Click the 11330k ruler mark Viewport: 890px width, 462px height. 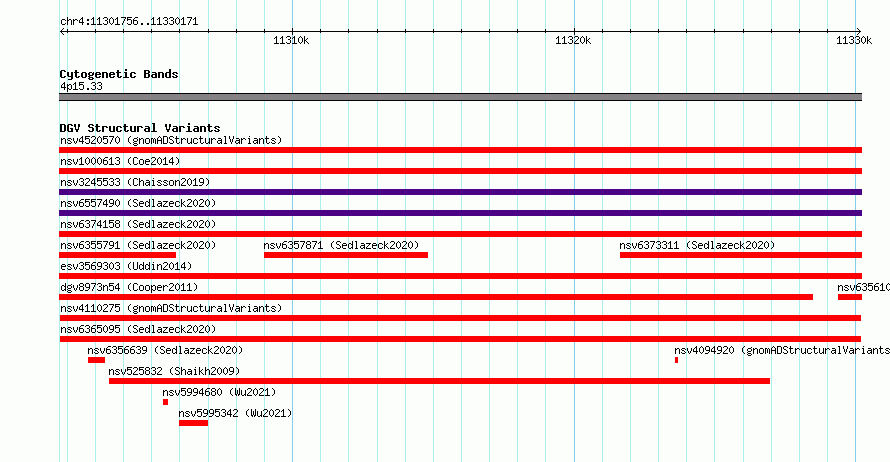click(854, 40)
